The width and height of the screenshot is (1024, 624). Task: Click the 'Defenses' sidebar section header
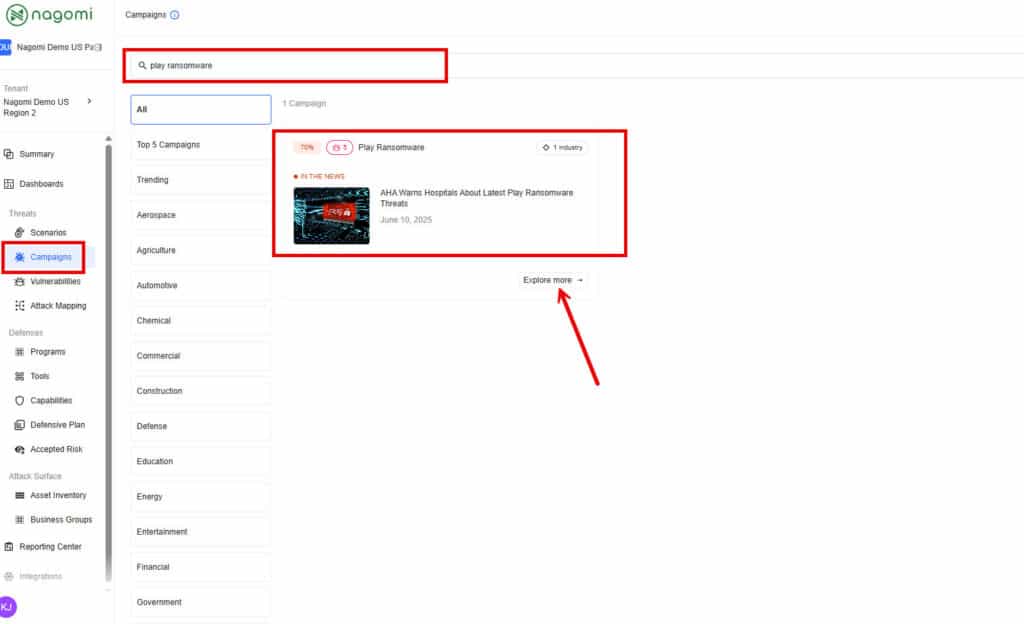click(x=25, y=333)
